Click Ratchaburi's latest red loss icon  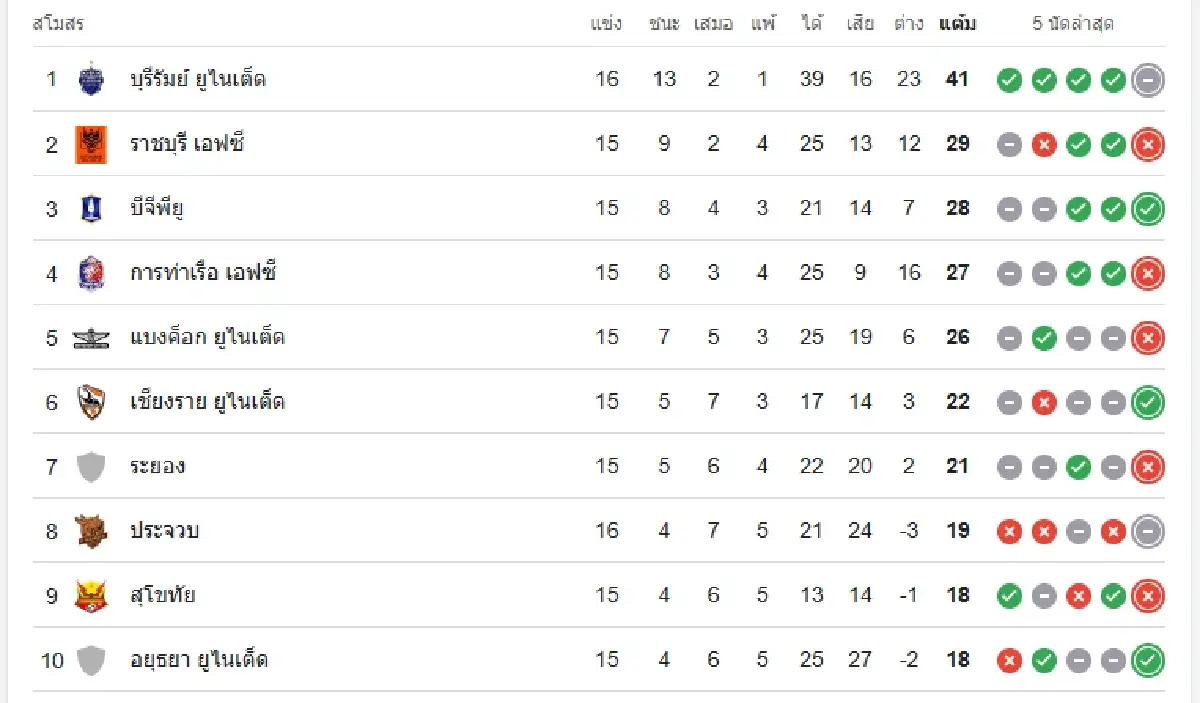click(1148, 144)
